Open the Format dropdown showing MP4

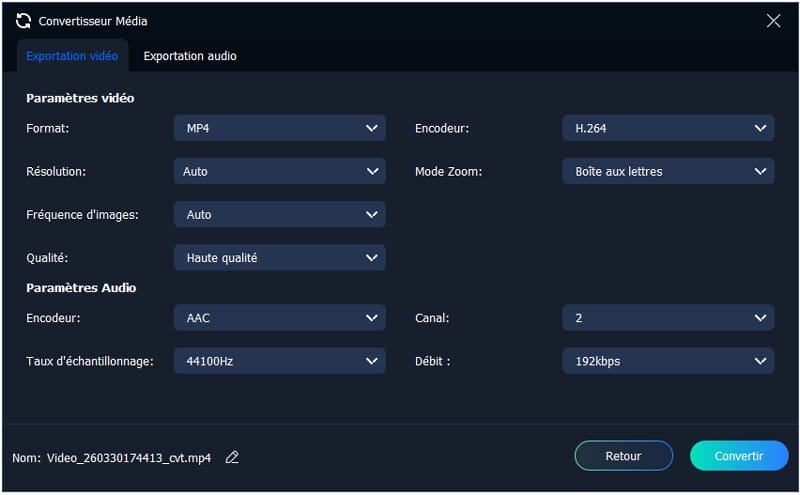click(x=279, y=128)
